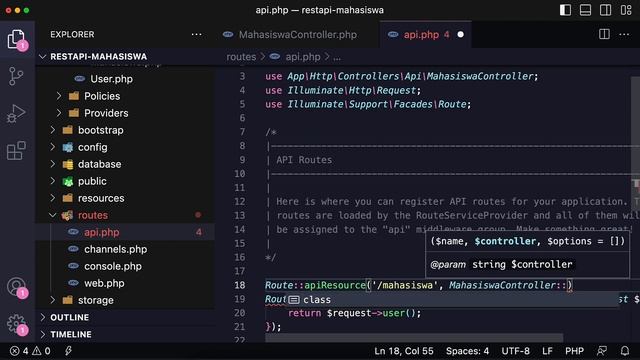
Task: Collapse the RESTAPI-MAHASISWA project section
Action: 98,56
